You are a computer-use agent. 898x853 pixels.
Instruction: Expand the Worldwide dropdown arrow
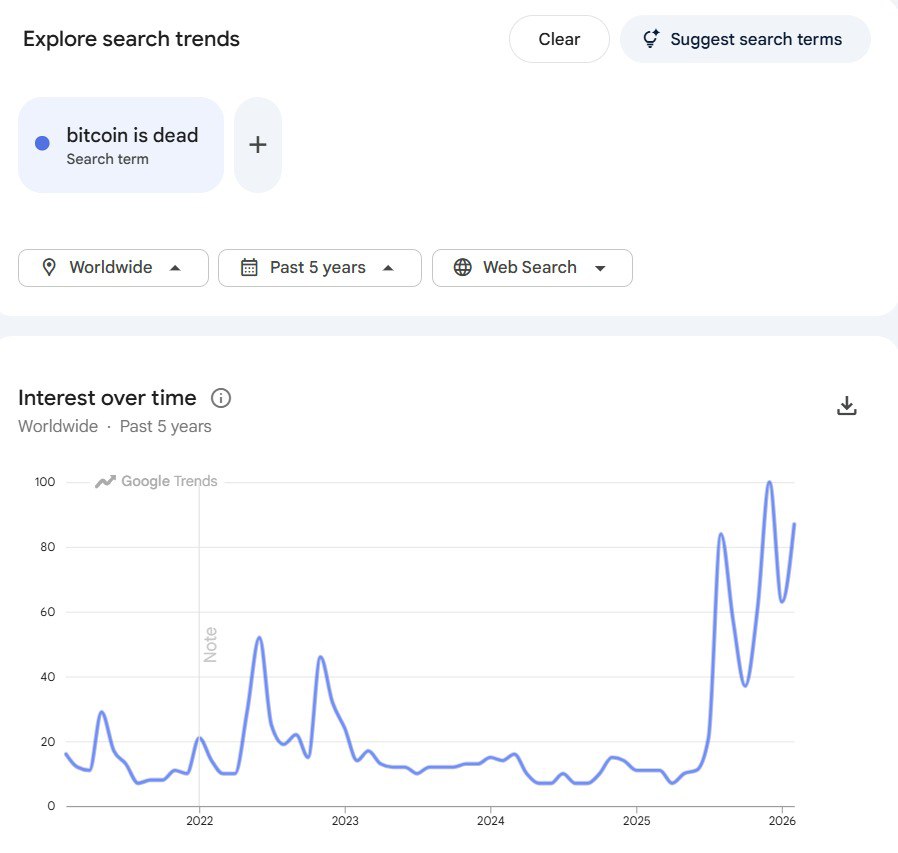coord(175,268)
